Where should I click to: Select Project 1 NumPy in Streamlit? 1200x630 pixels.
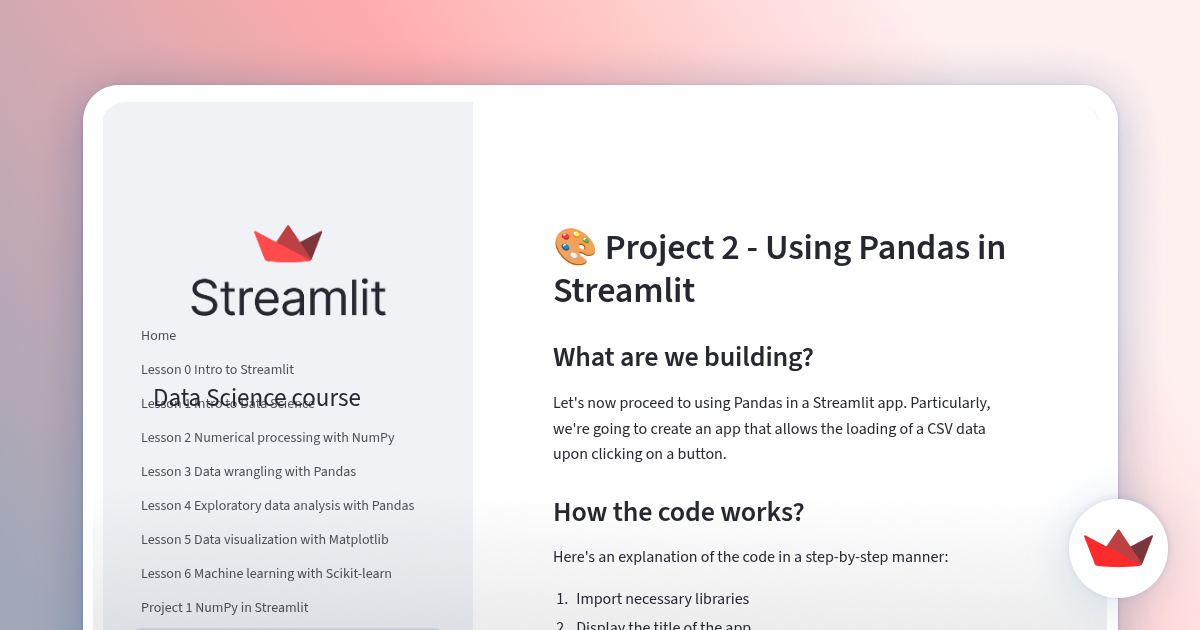point(224,607)
